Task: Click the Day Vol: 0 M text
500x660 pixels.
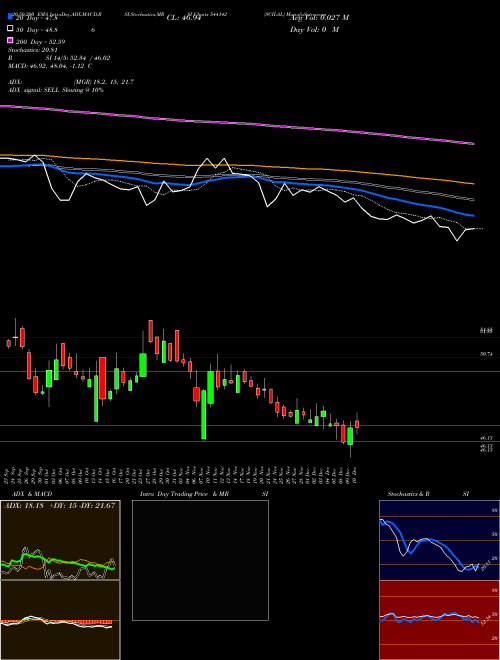Action: 314,29
